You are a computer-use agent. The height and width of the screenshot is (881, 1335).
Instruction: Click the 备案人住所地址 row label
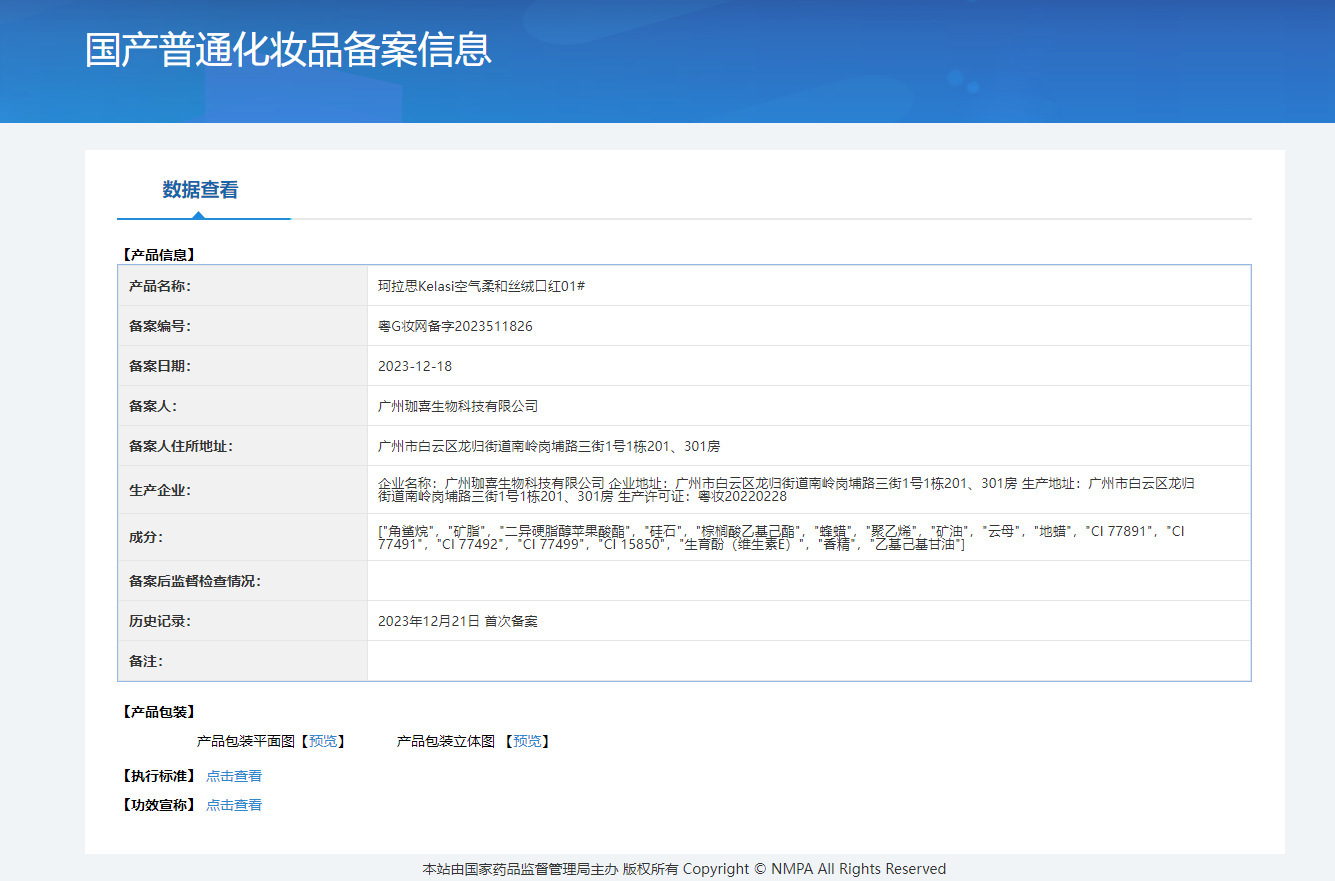coord(181,446)
